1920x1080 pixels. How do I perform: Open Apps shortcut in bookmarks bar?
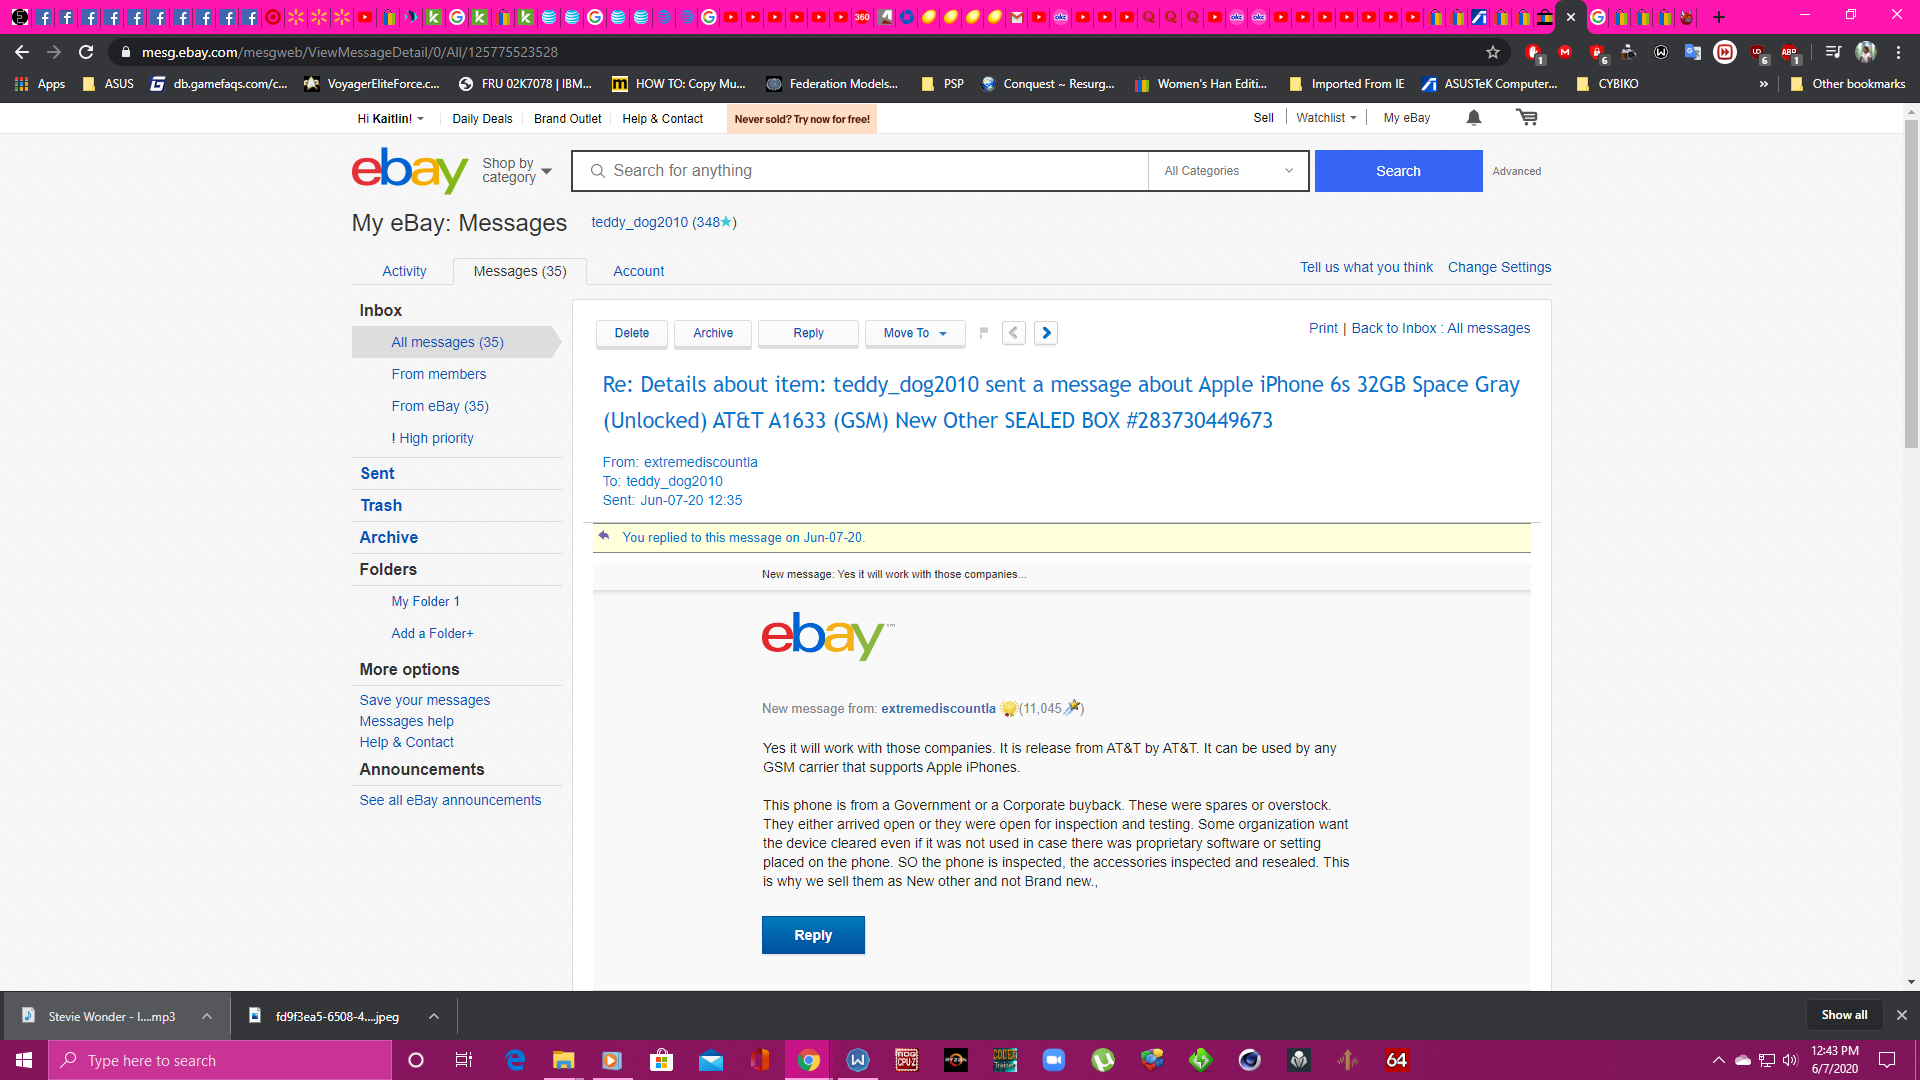click(40, 84)
